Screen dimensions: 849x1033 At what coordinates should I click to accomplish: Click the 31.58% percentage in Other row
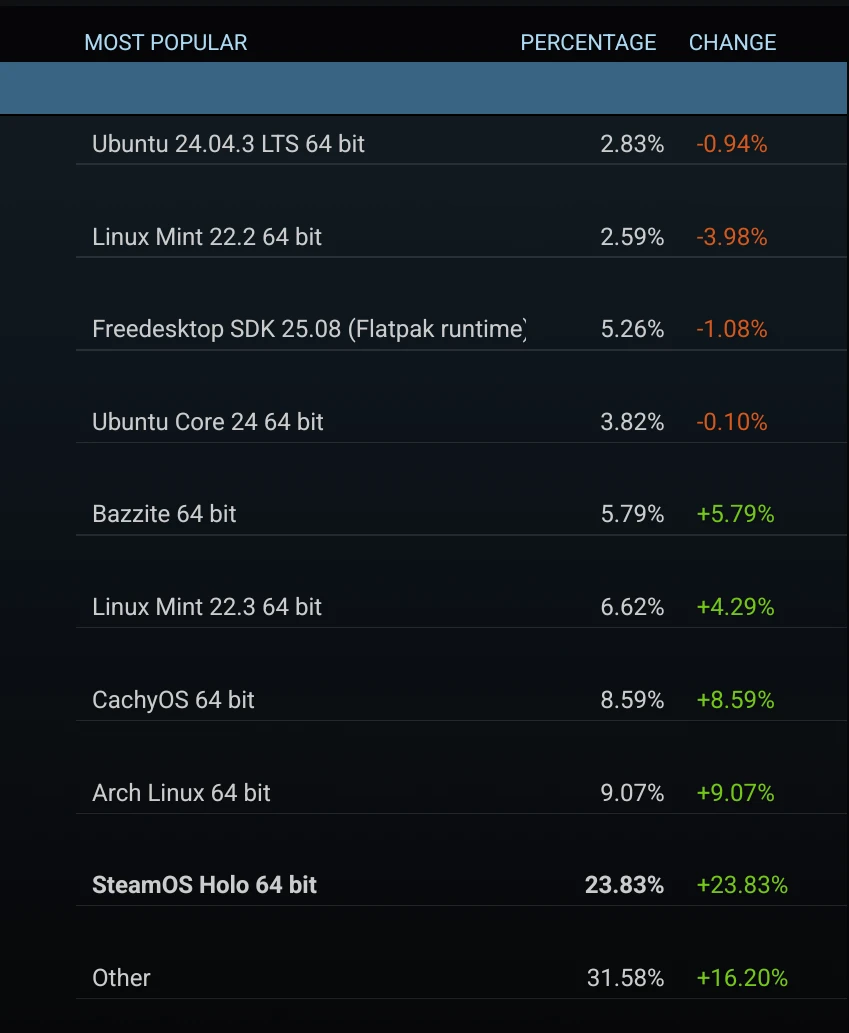coord(625,978)
